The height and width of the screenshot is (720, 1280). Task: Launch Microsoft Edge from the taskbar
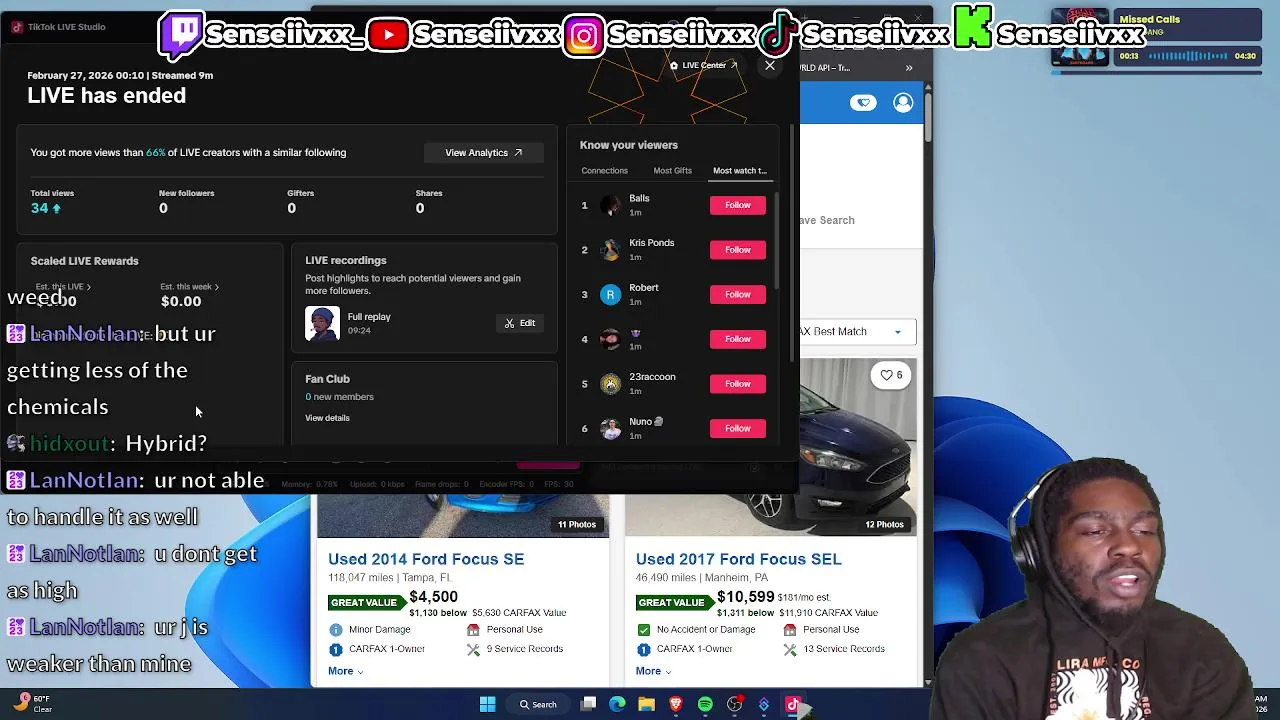[x=618, y=705]
